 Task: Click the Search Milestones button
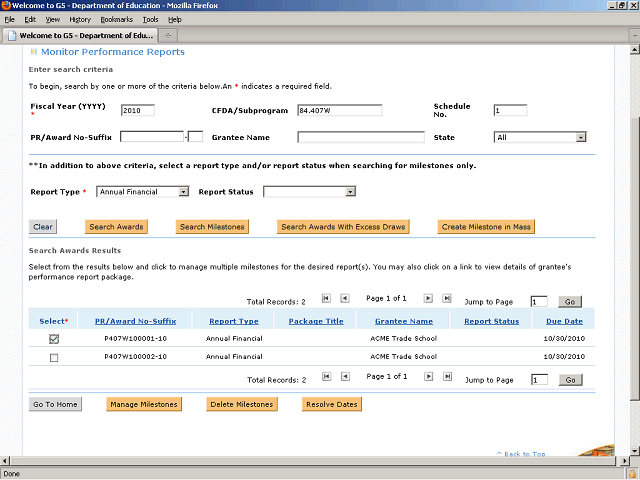(212, 227)
